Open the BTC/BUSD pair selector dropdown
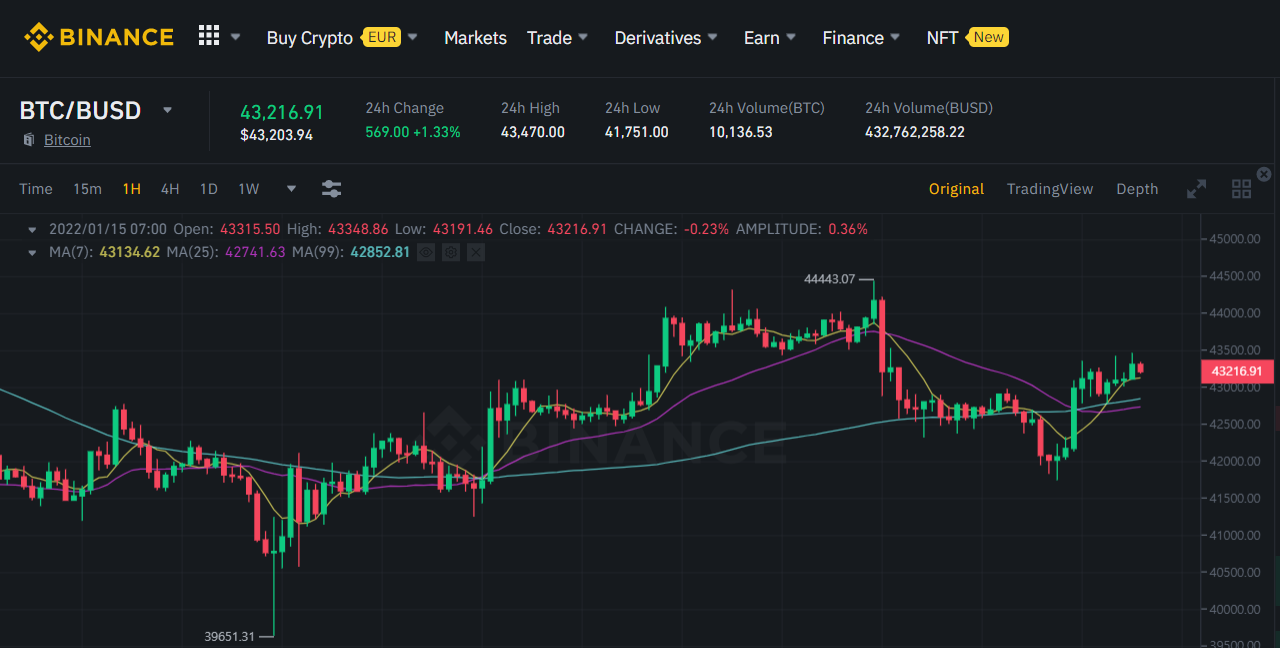This screenshot has height=648, width=1280. coord(168,110)
